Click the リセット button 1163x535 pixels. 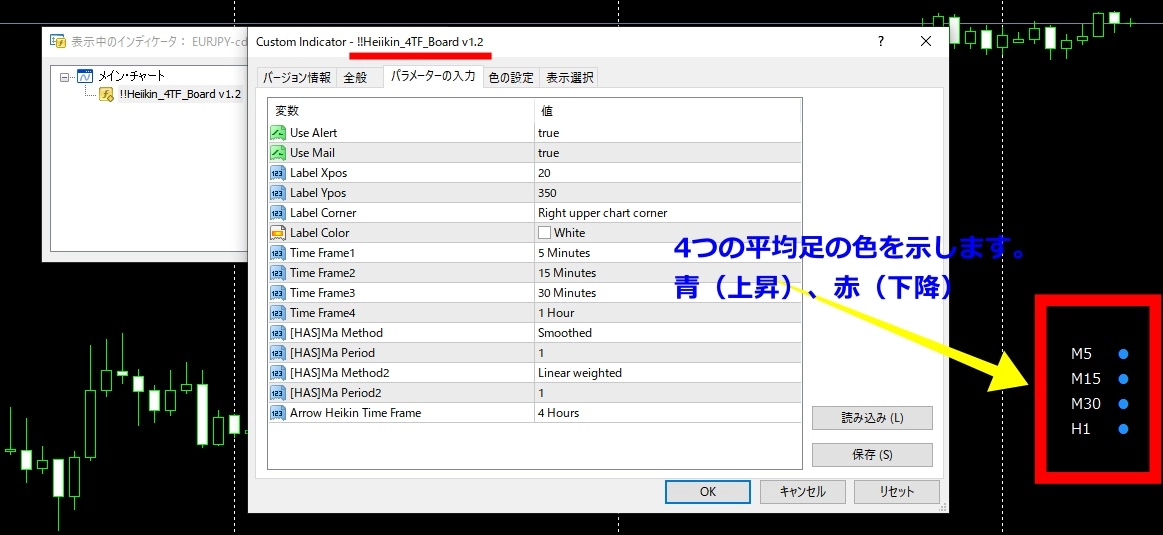[x=896, y=492]
